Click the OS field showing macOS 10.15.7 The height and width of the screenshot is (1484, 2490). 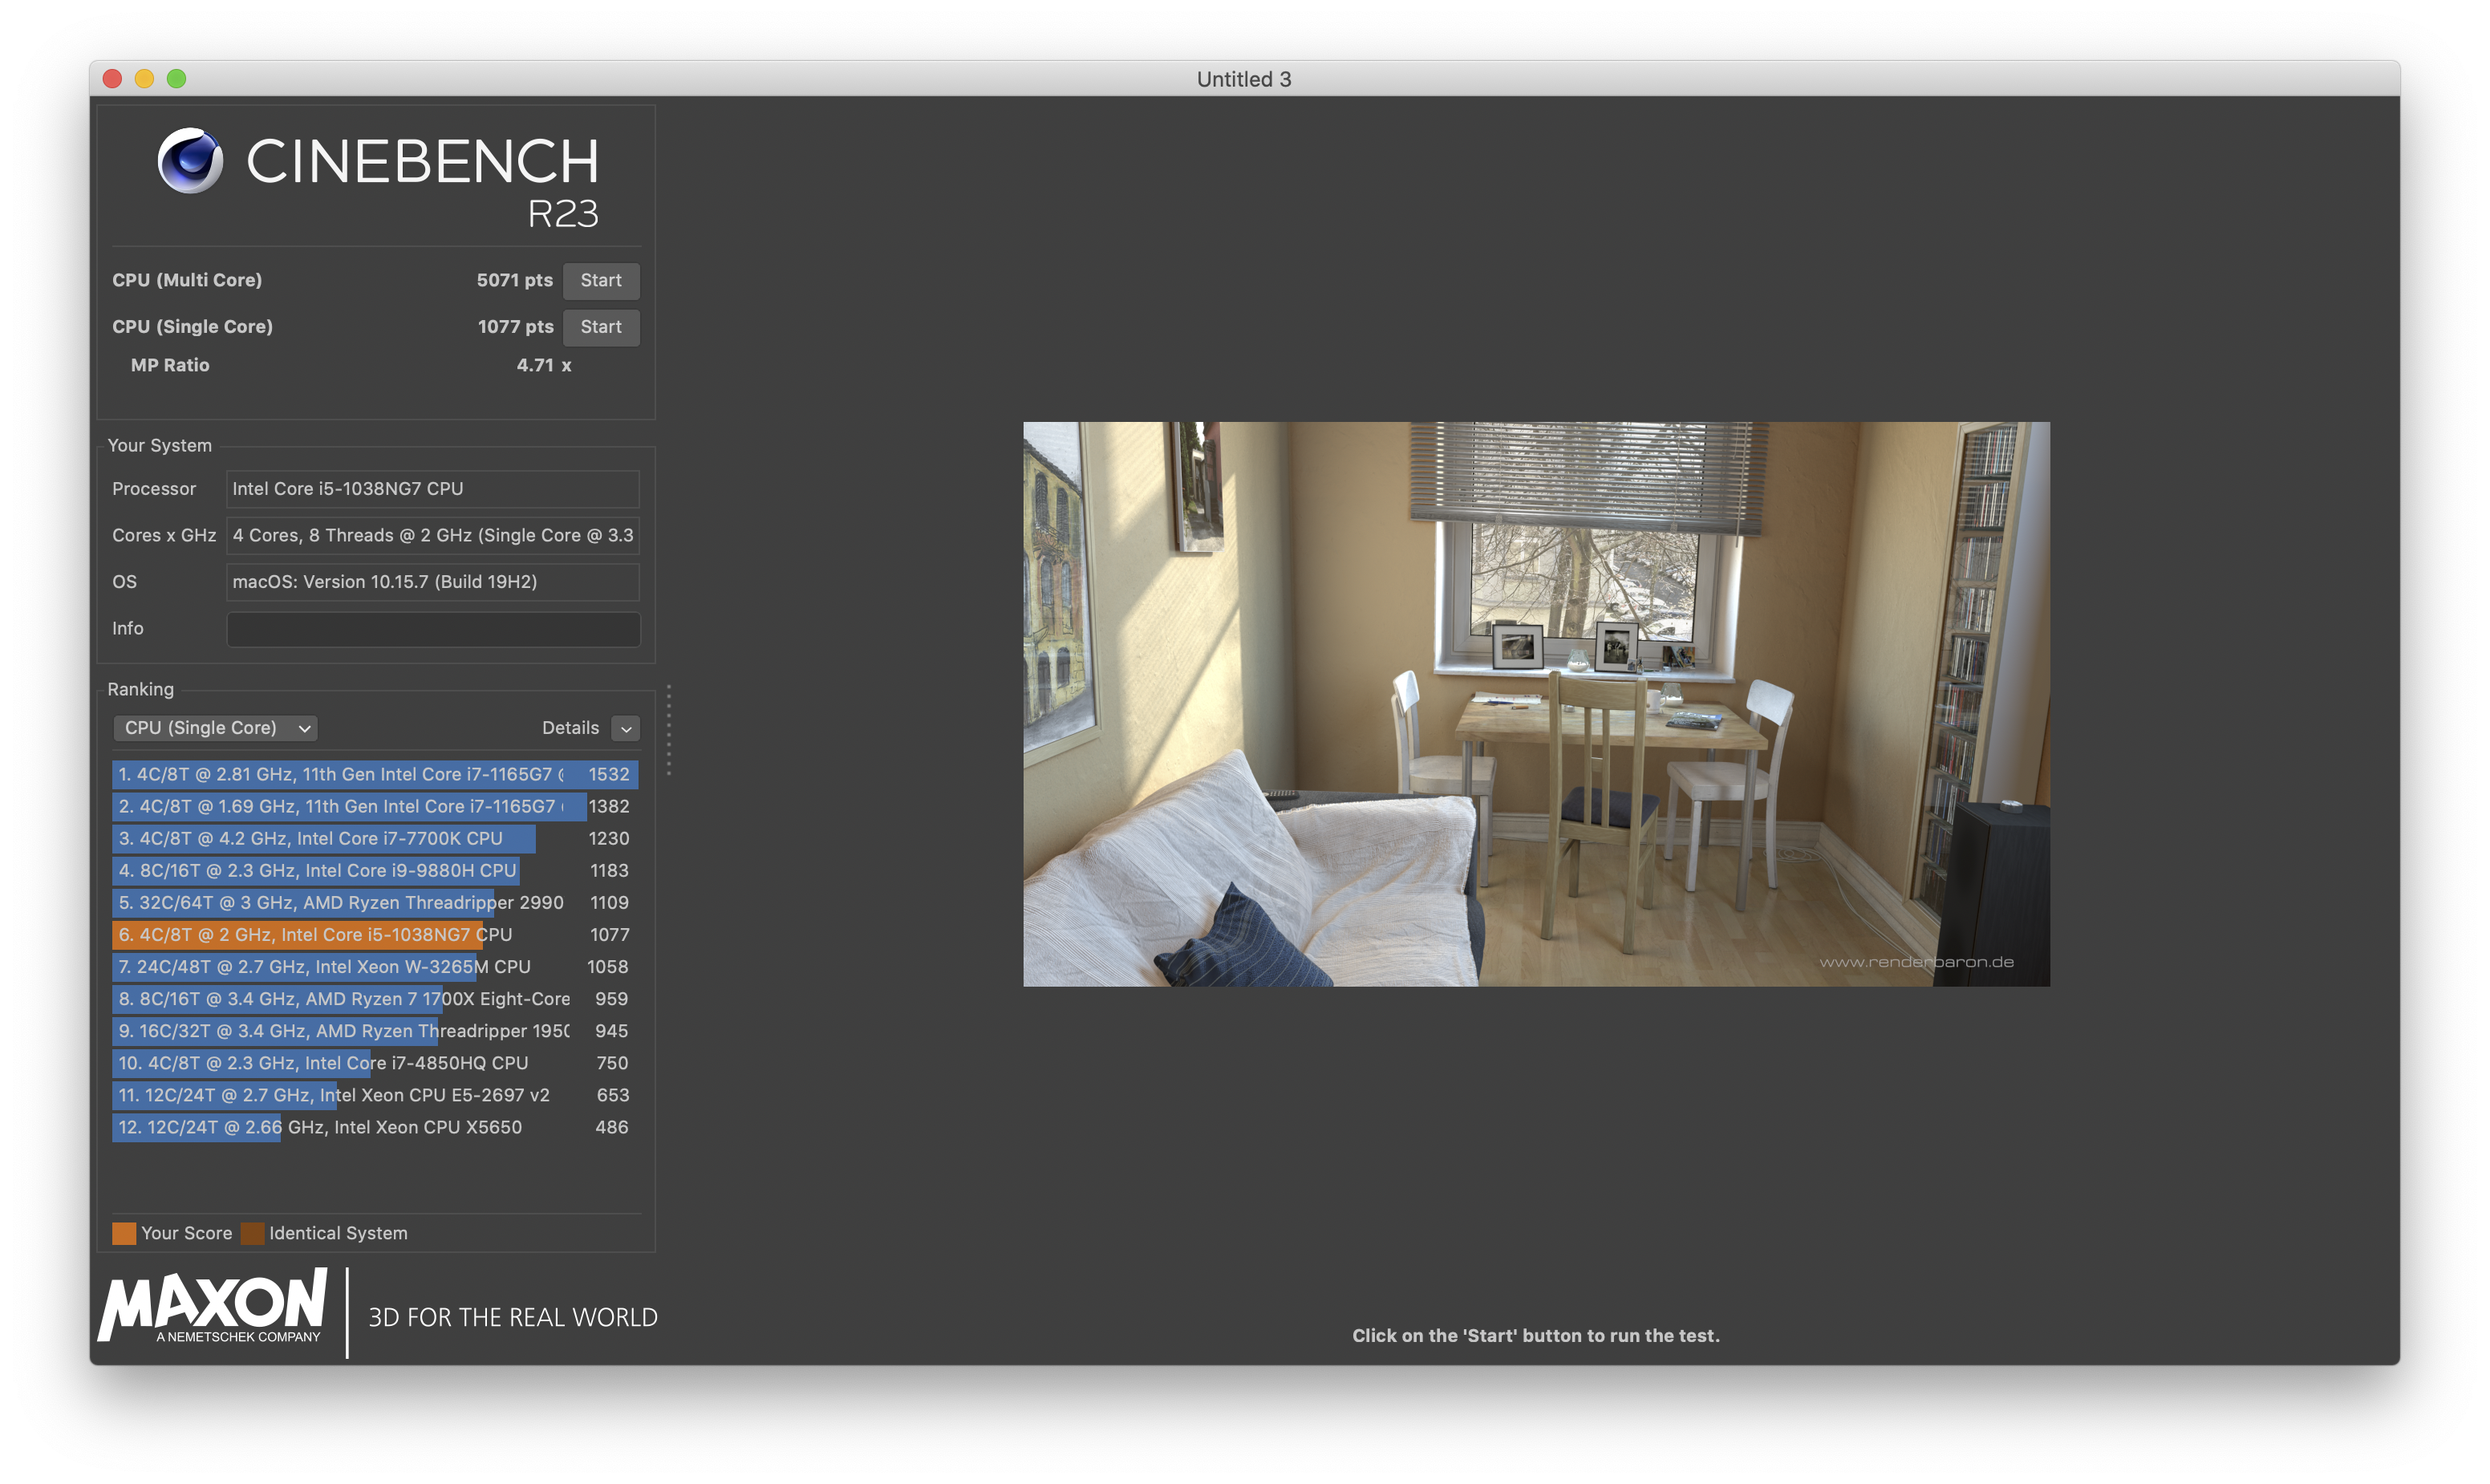[x=432, y=582]
